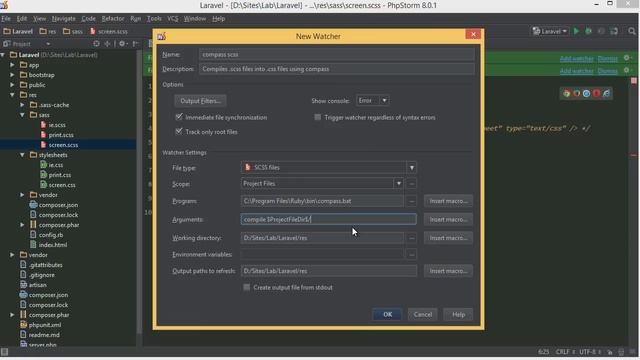
Task: Open preview in Opera browser icon
Action: 596,93
